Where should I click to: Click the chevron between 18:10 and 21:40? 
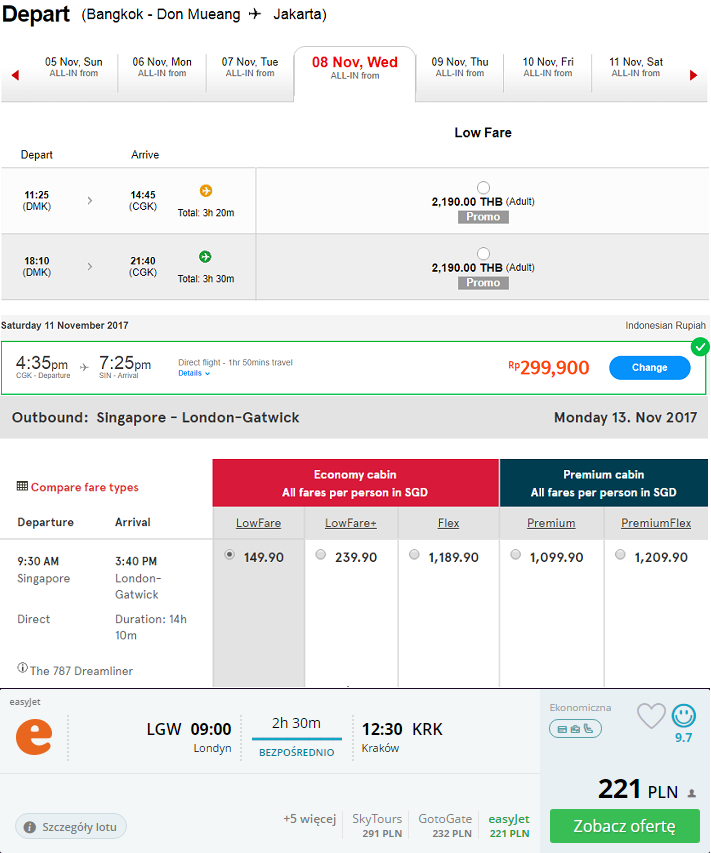coord(90,267)
